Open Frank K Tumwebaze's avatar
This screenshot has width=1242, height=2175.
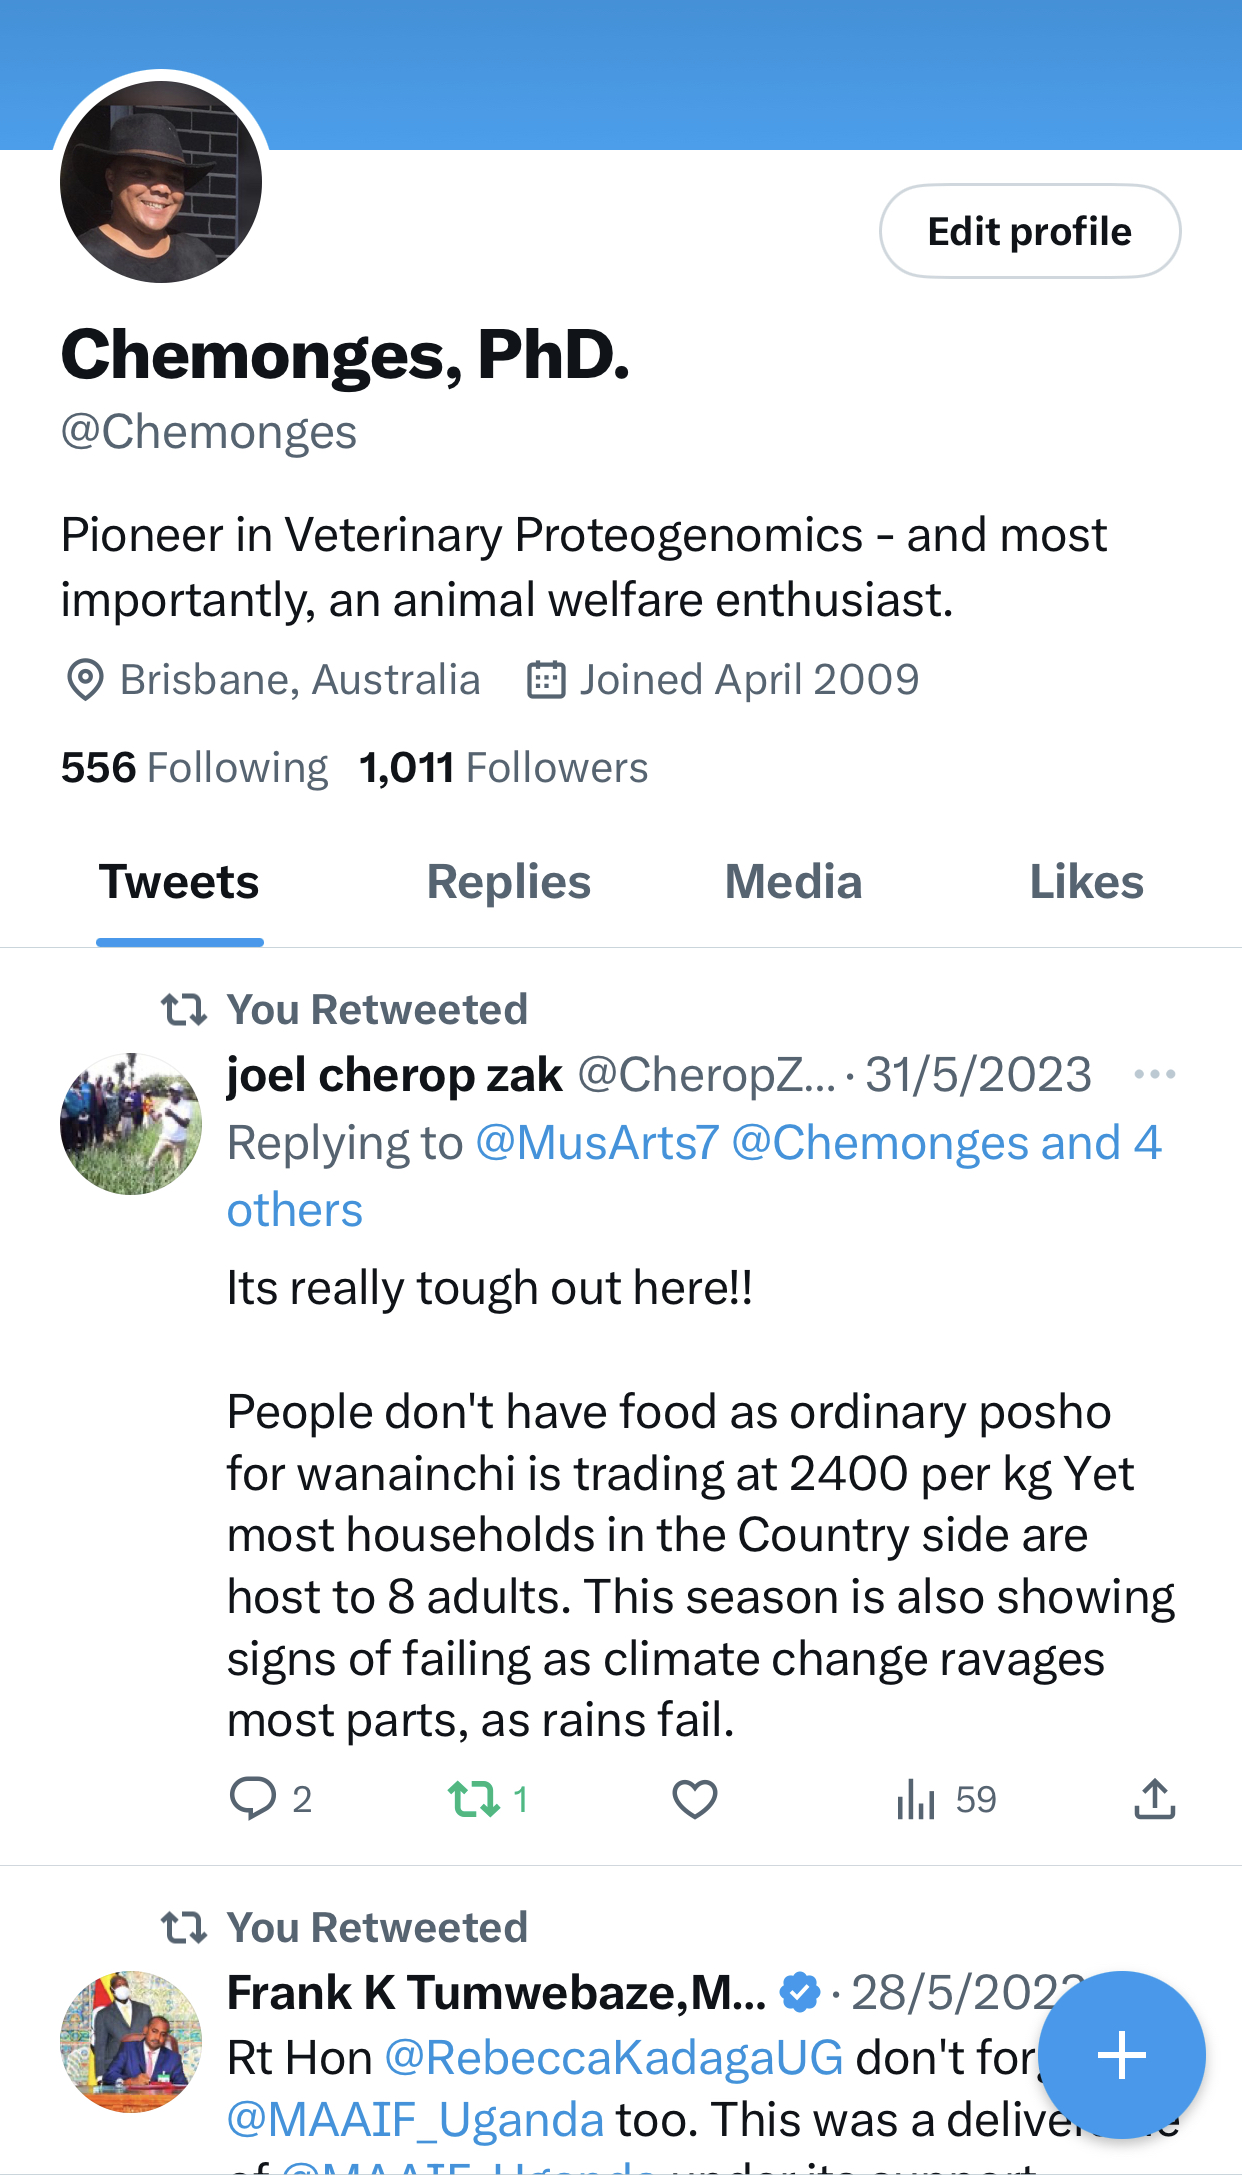131,2041
